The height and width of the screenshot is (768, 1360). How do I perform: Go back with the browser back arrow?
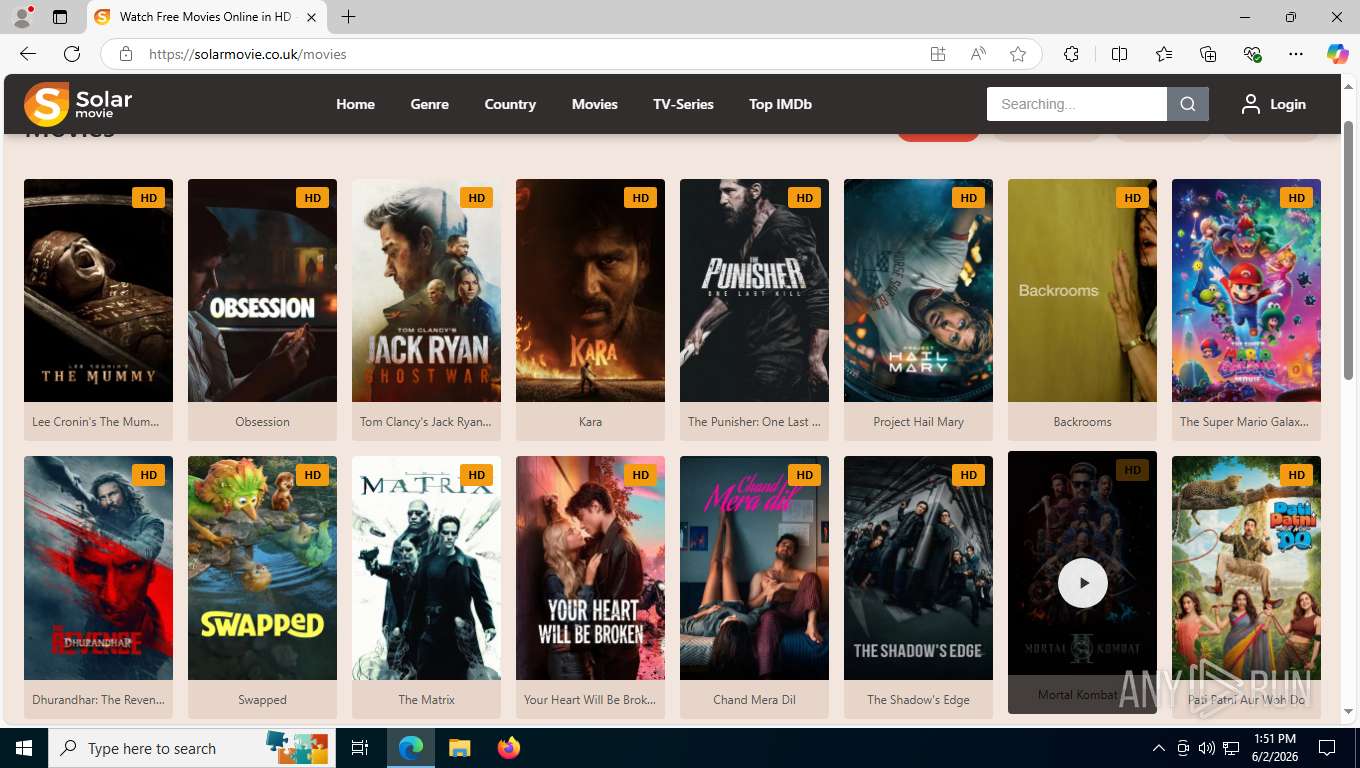[28, 54]
